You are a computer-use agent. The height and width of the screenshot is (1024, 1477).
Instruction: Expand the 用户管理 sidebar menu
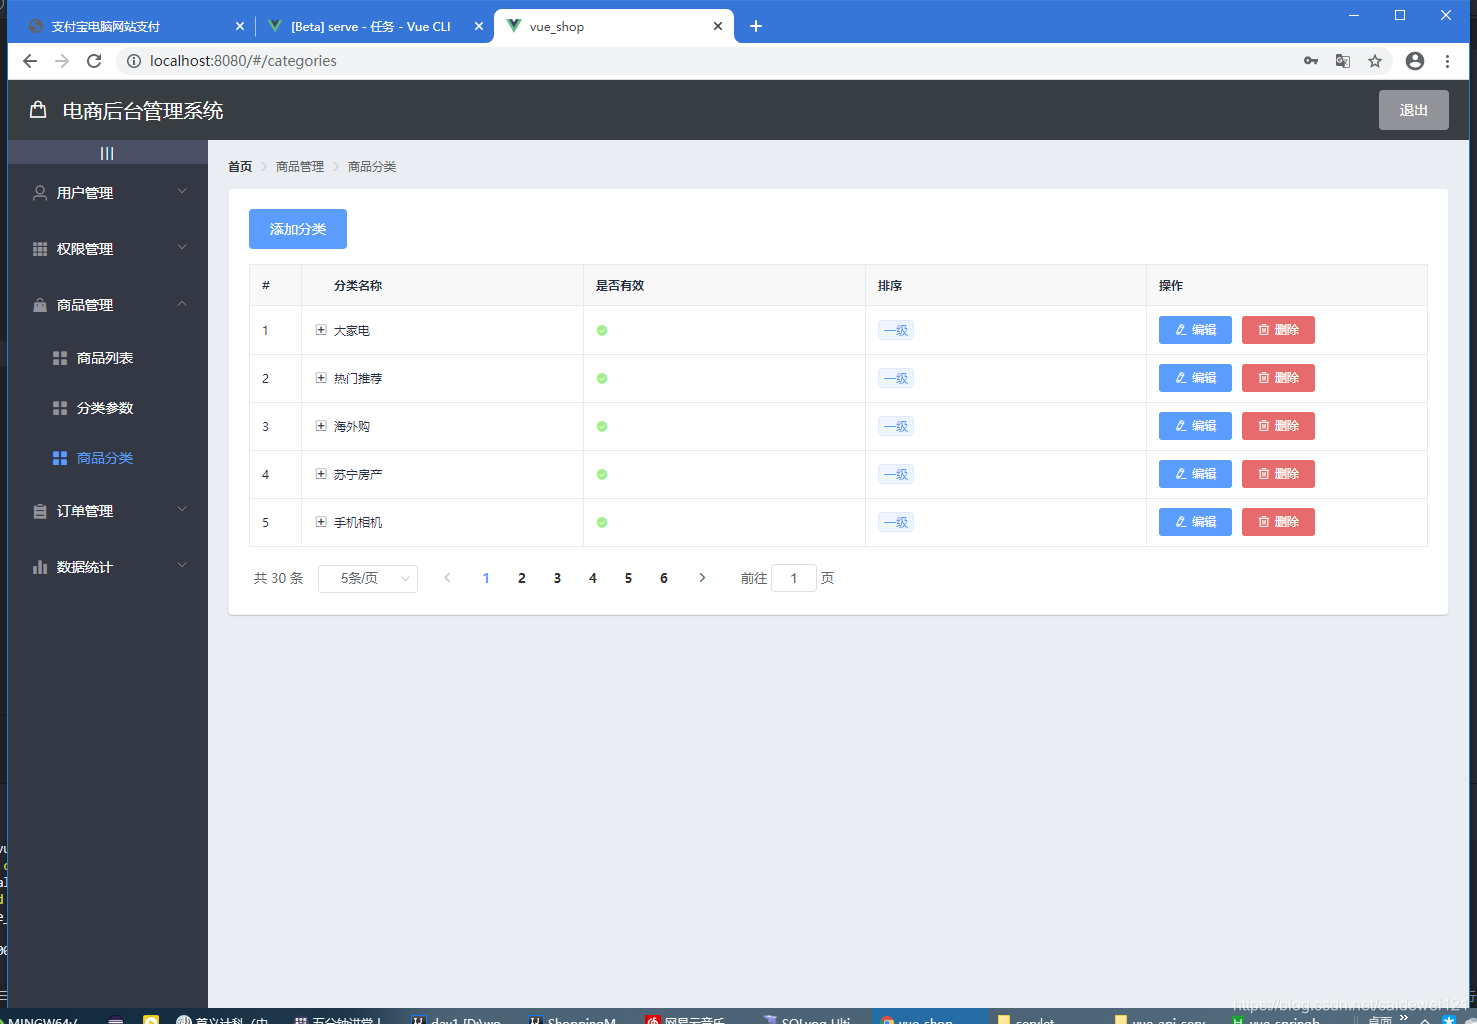coord(108,193)
